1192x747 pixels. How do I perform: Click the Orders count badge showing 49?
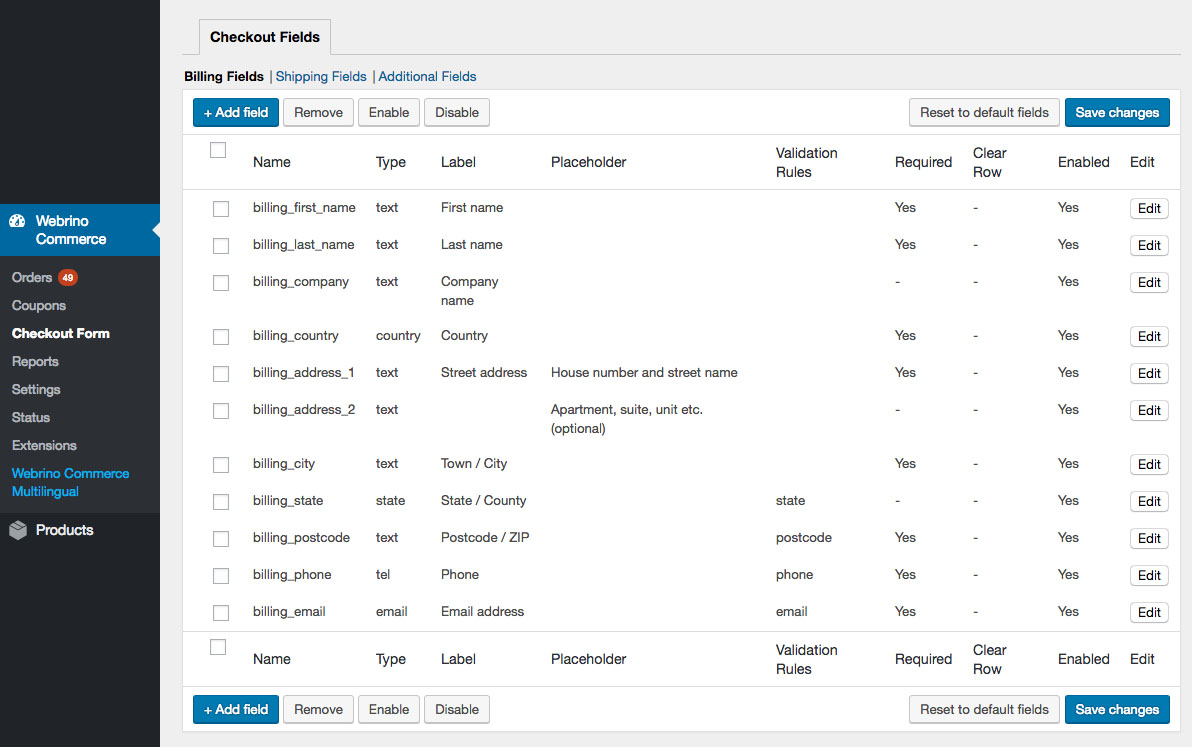point(67,277)
